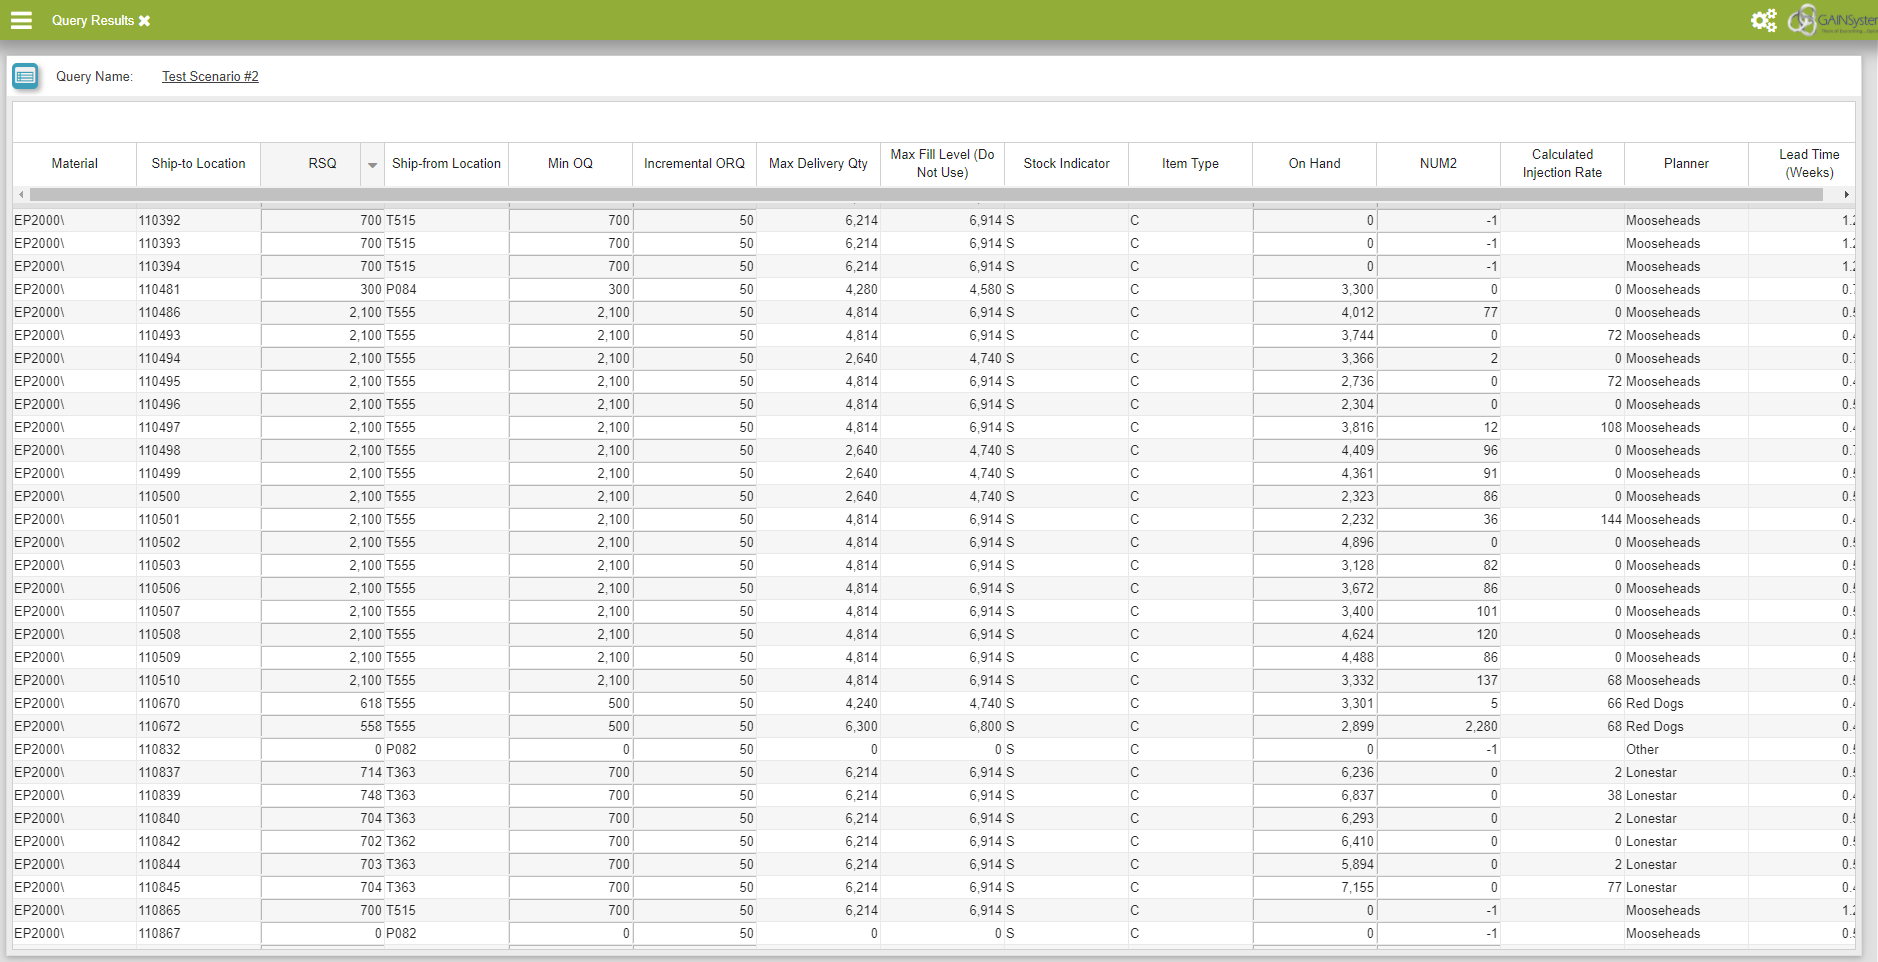1878x962 pixels.
Task: Click the RSQ cell for location 110481
Action: (322, 290)
